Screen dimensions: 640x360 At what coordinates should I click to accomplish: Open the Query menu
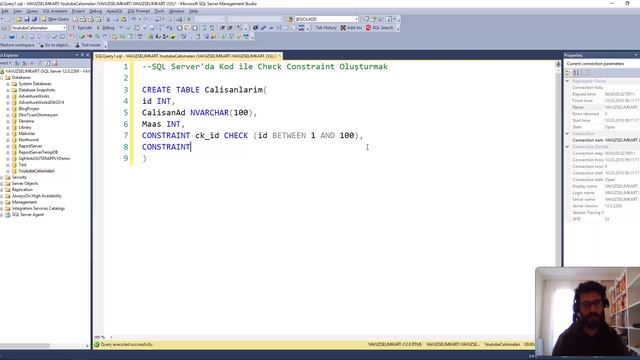(x=32, y=11)
